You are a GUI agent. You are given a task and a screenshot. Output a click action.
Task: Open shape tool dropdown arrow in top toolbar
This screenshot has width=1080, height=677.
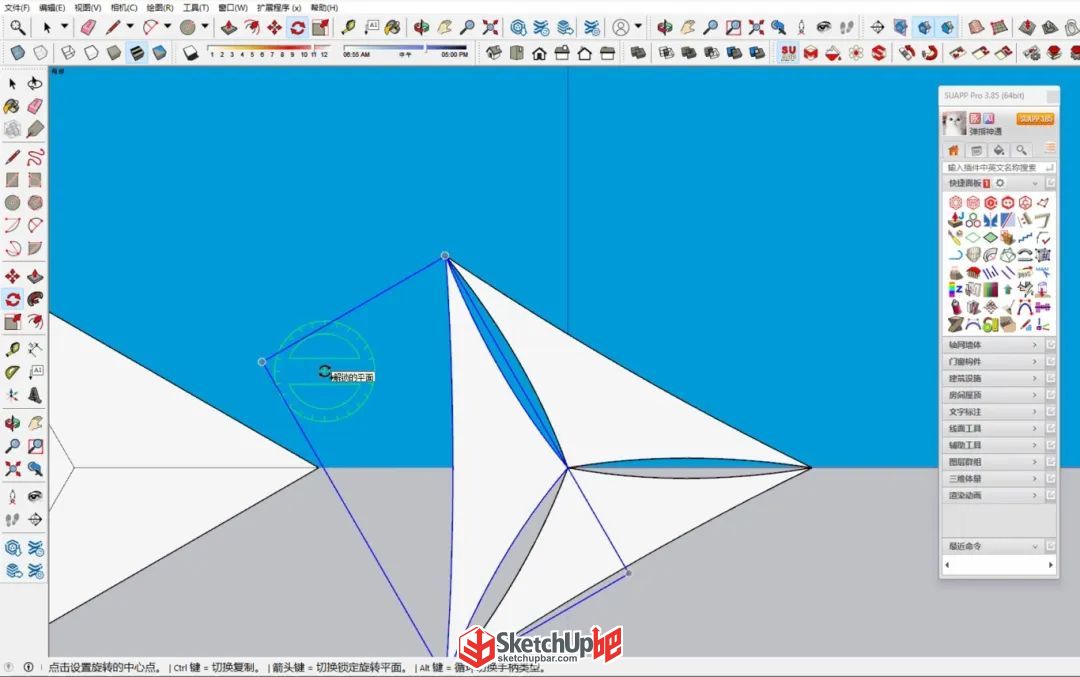(205, 27)
